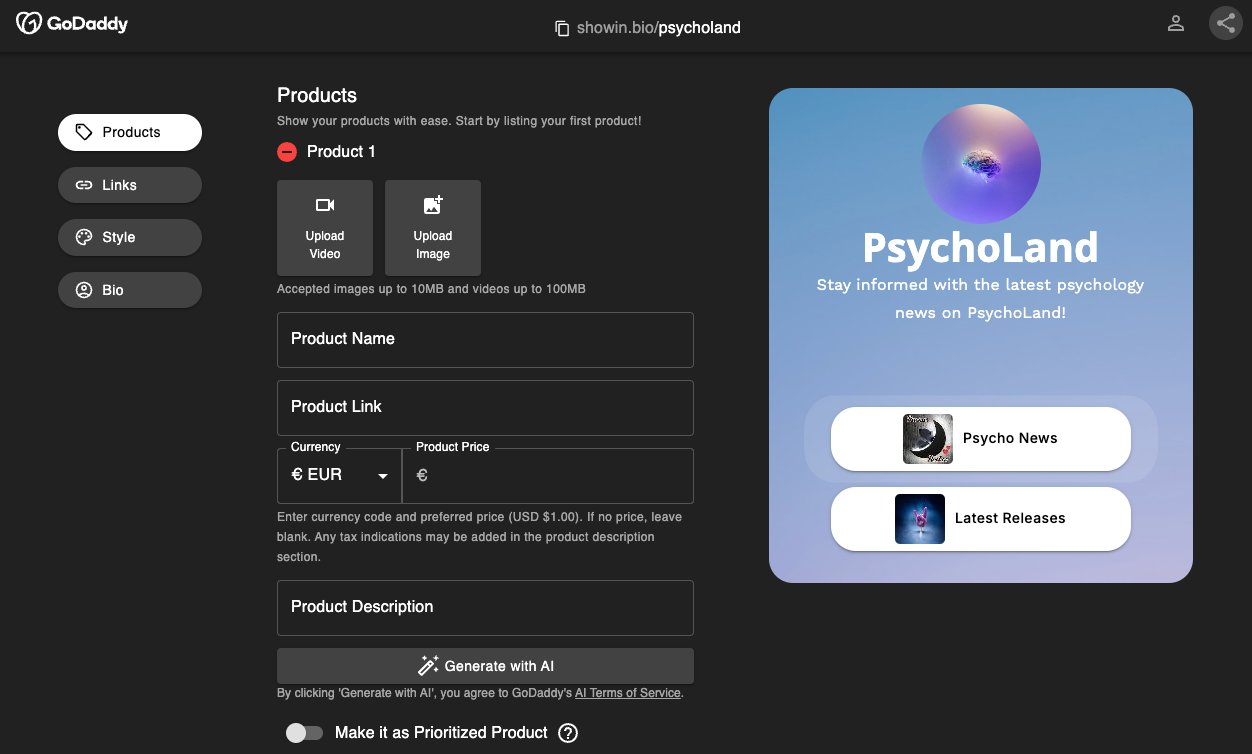Remove Product 1 with red minus icon
This screenshot has width=1252, height=754.
click(x=287, y=152)
